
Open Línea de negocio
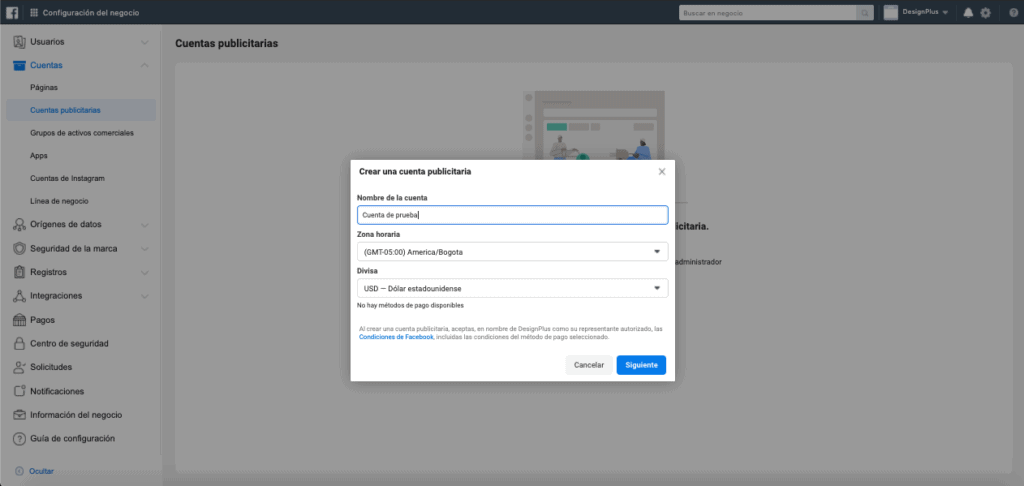[x=59, y=201]
